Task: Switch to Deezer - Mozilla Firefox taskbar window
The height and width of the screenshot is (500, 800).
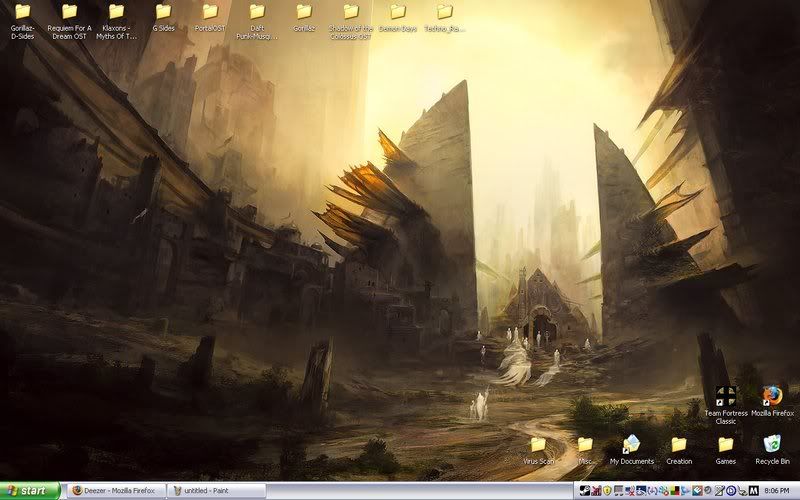Action: (113, 491)
